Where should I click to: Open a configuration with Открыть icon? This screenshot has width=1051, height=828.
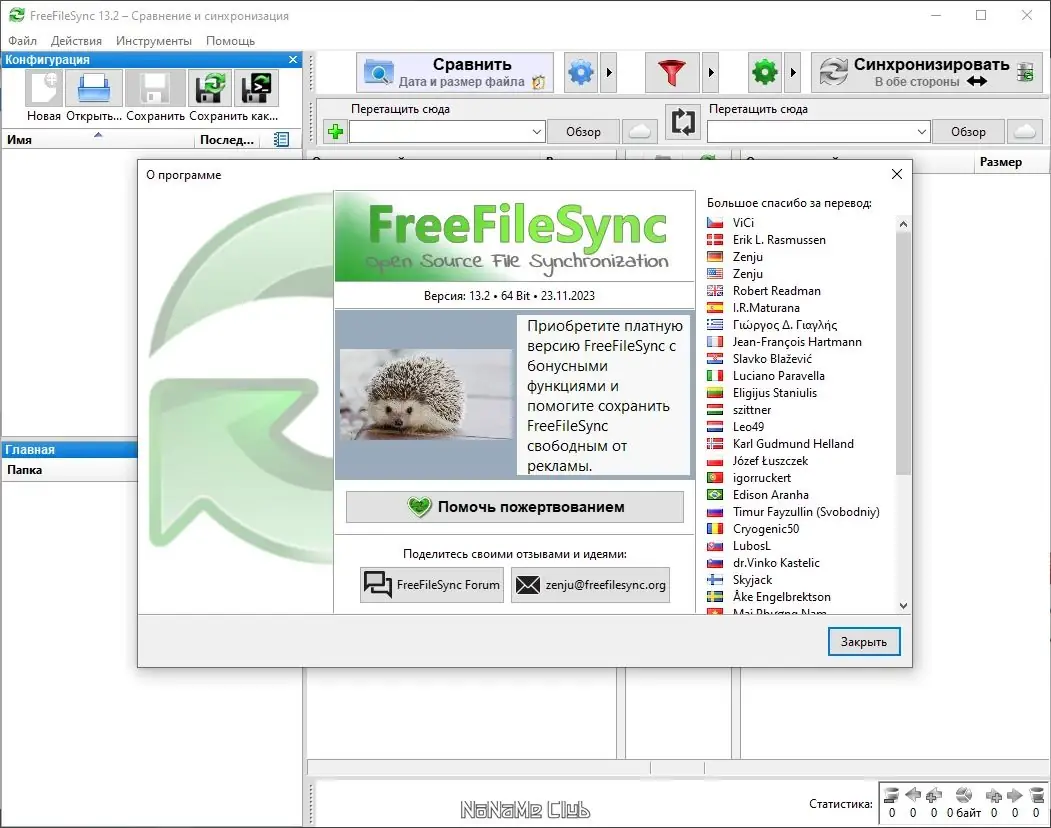94,88
